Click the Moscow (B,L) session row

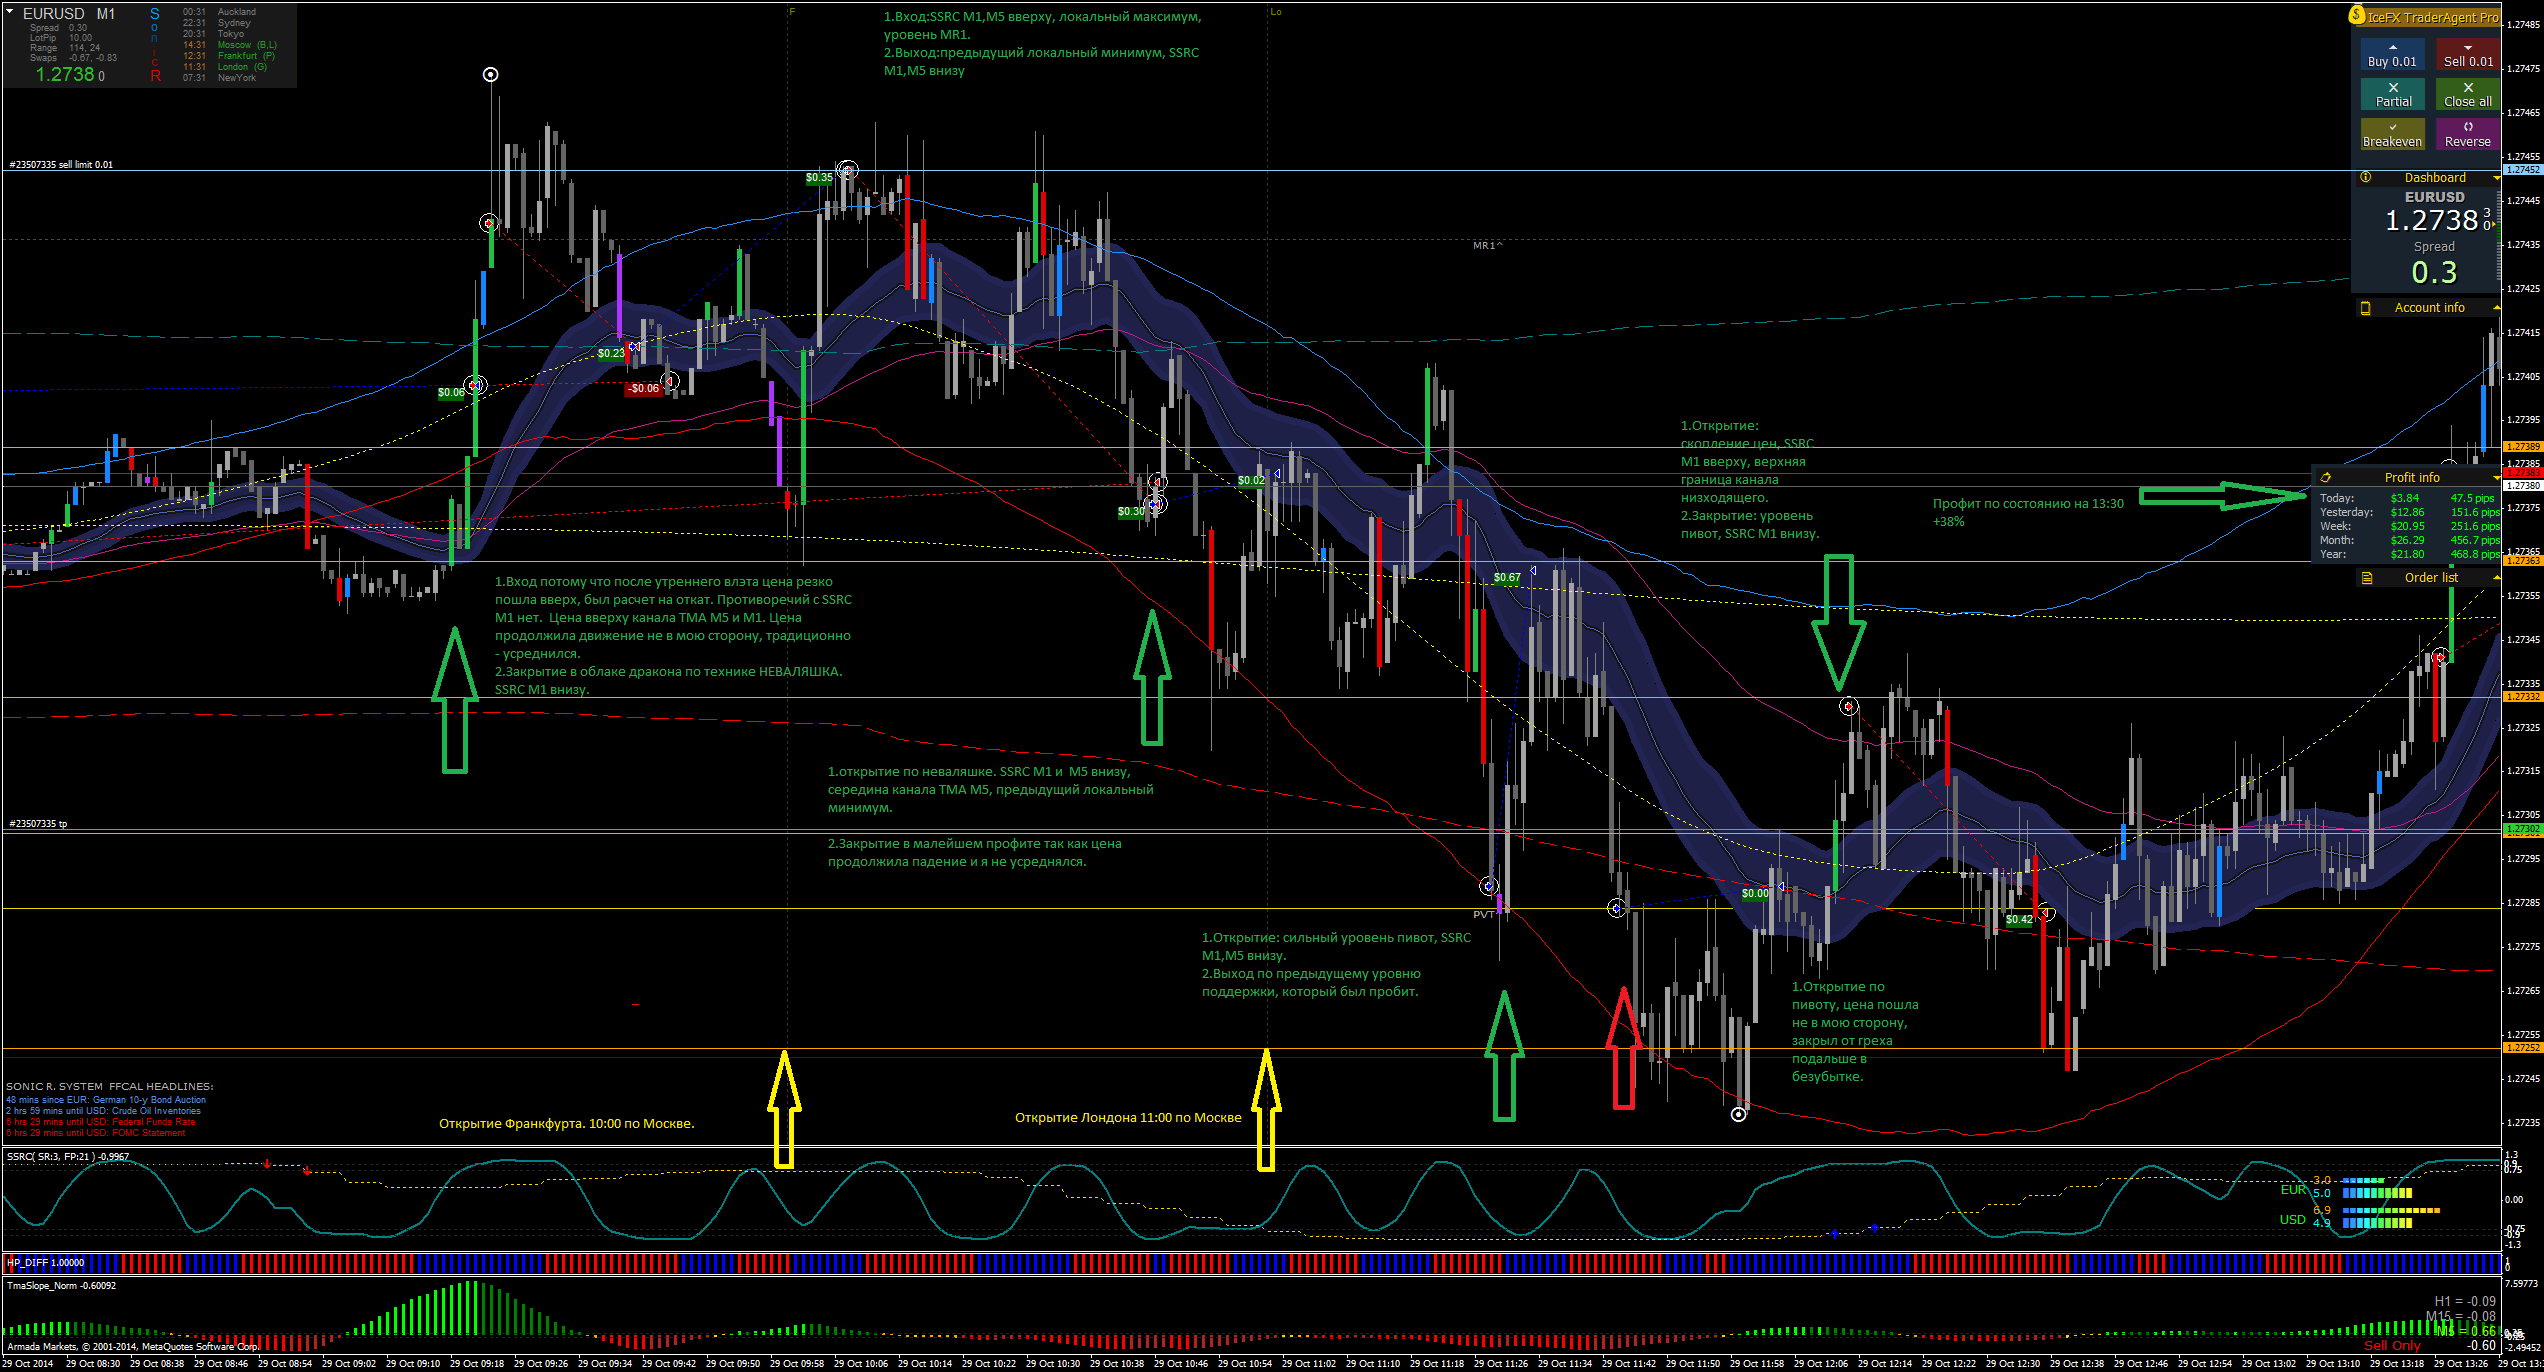pos(230,45)
